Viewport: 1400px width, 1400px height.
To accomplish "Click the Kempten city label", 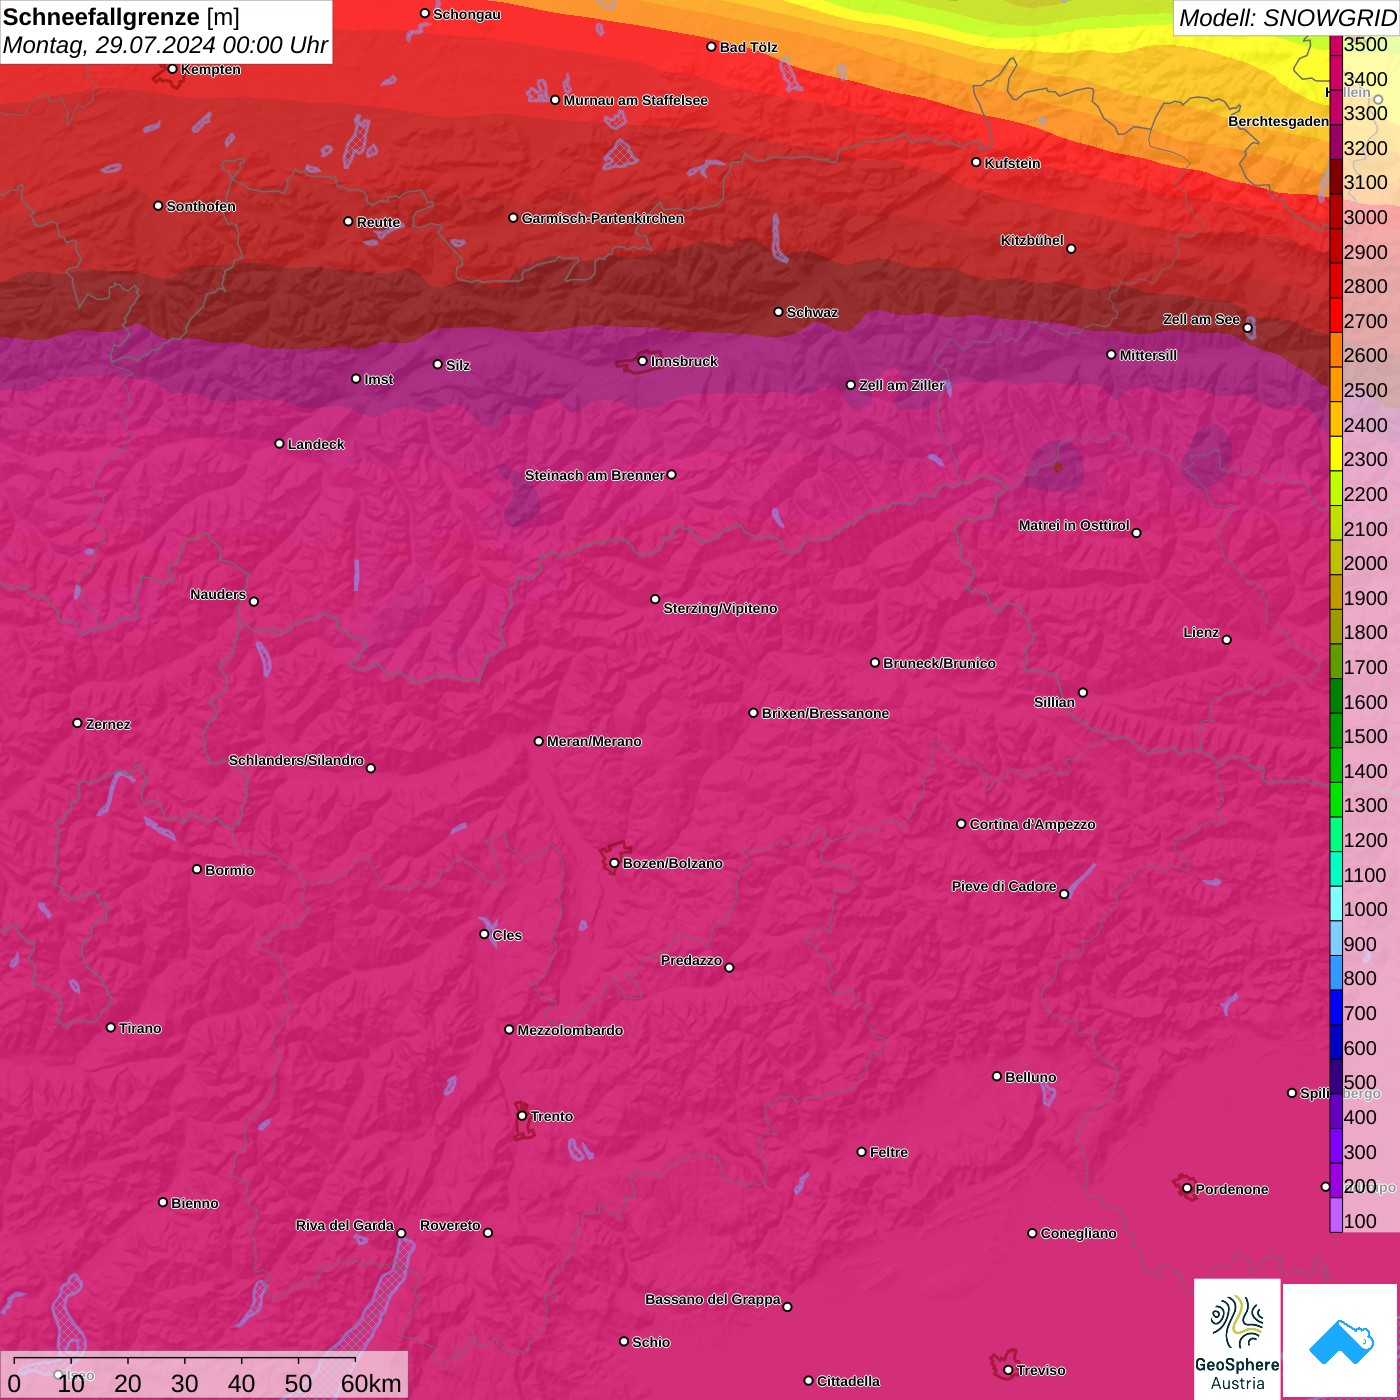I will click(x=211, y=69).
